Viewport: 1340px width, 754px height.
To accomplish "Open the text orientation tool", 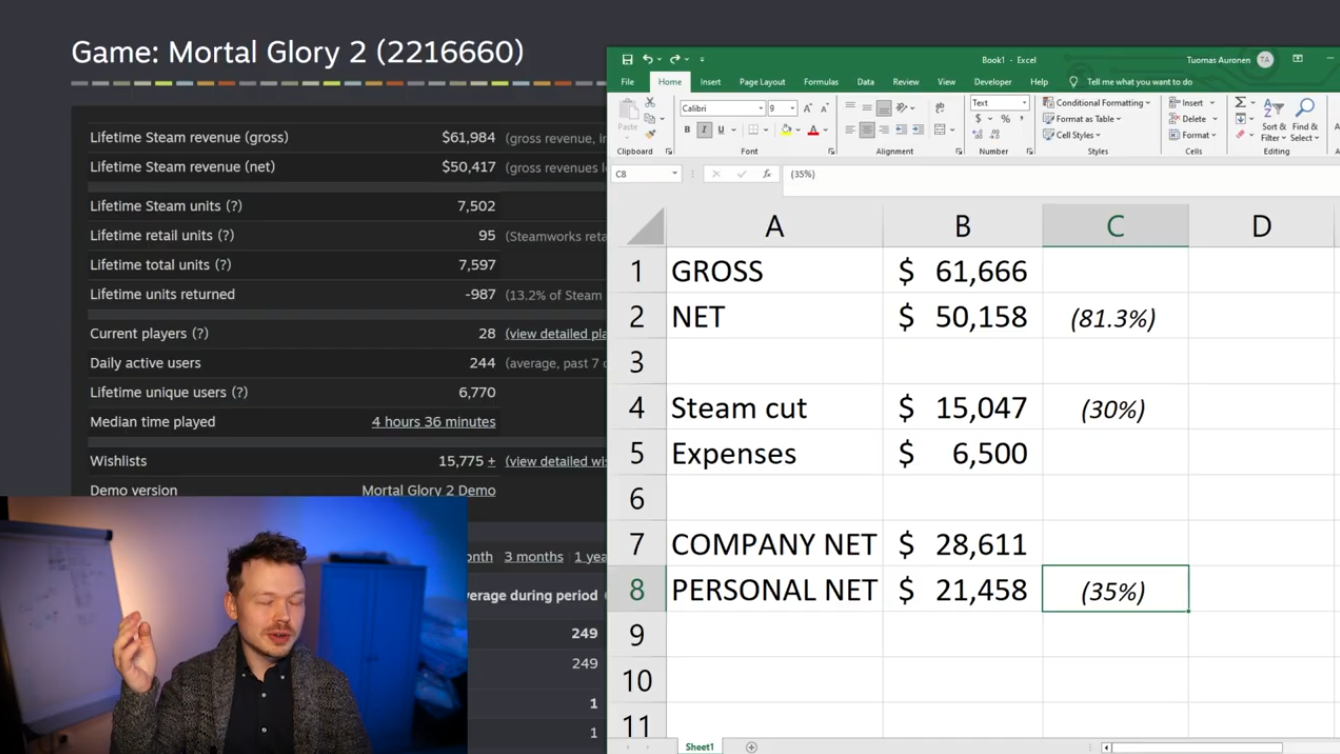I will click(x=903, y=108).
